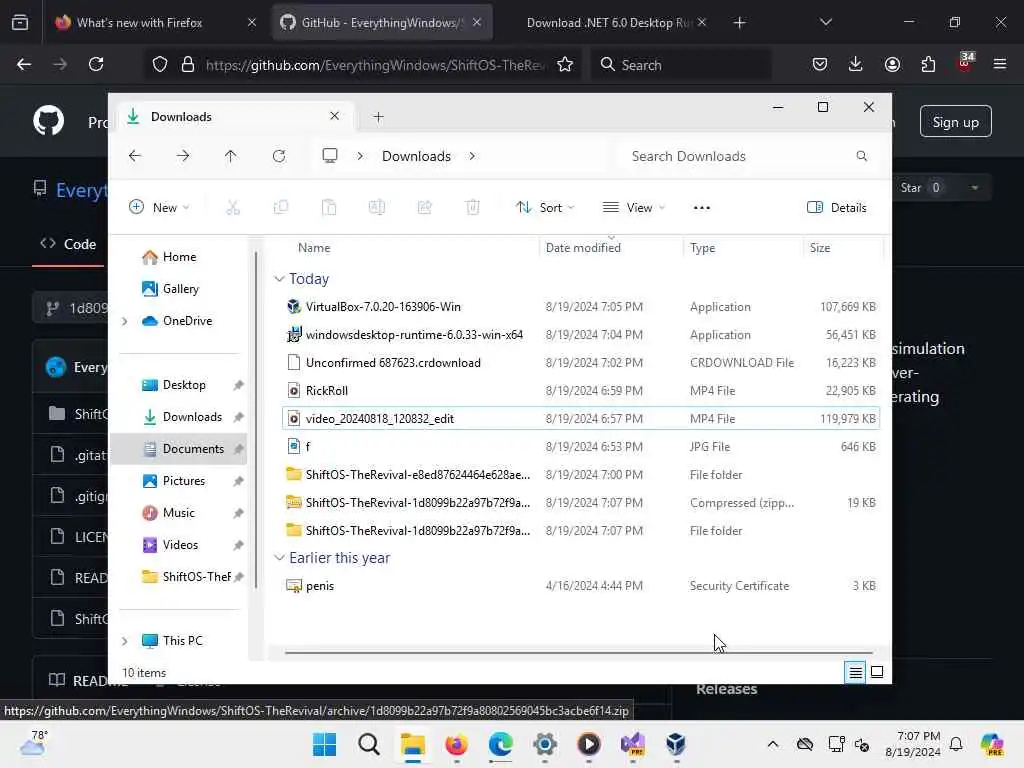The width and height of the screenshot is (1024, 768).
Task: Click the PC icon in address bar
Action: tap(330, 156)
